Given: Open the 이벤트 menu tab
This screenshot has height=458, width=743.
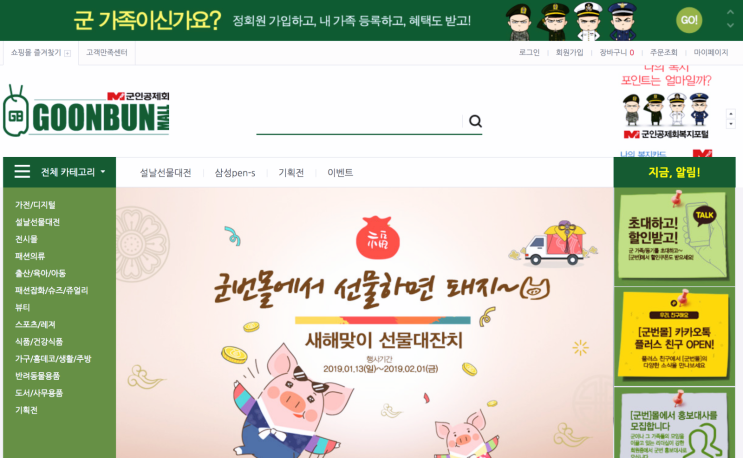Looking at the screenshot, I should click(340, 172).
